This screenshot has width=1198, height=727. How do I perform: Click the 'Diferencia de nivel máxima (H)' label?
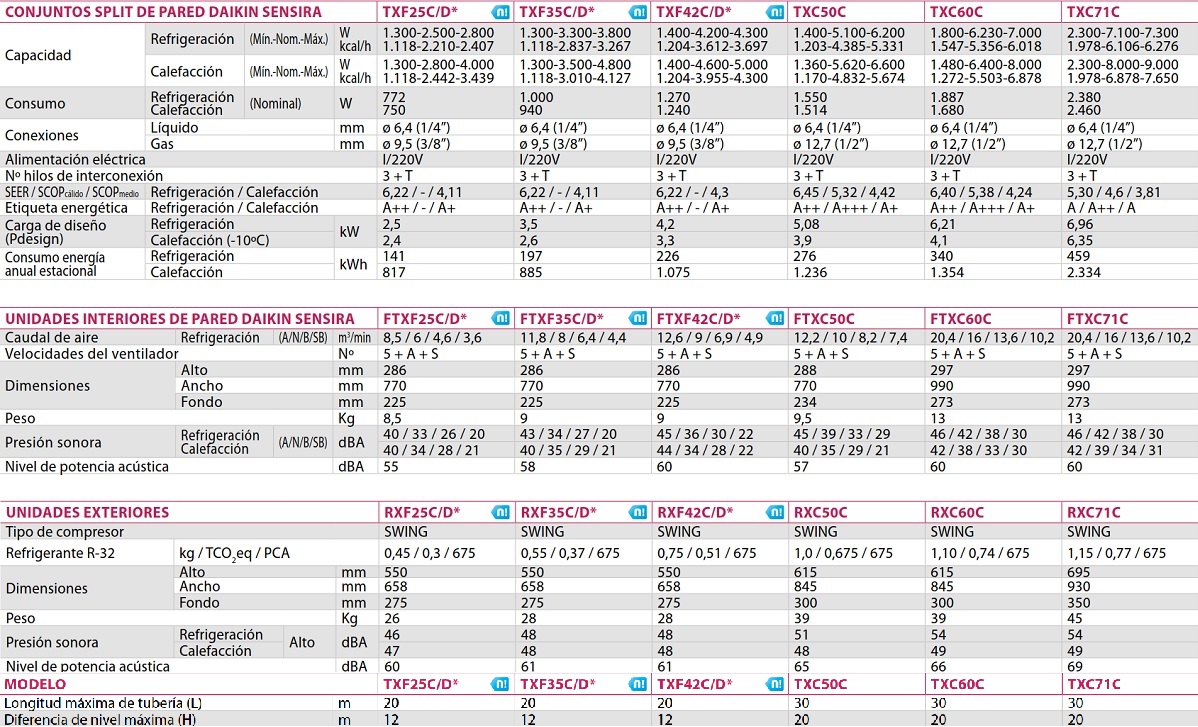click(100, 719)
